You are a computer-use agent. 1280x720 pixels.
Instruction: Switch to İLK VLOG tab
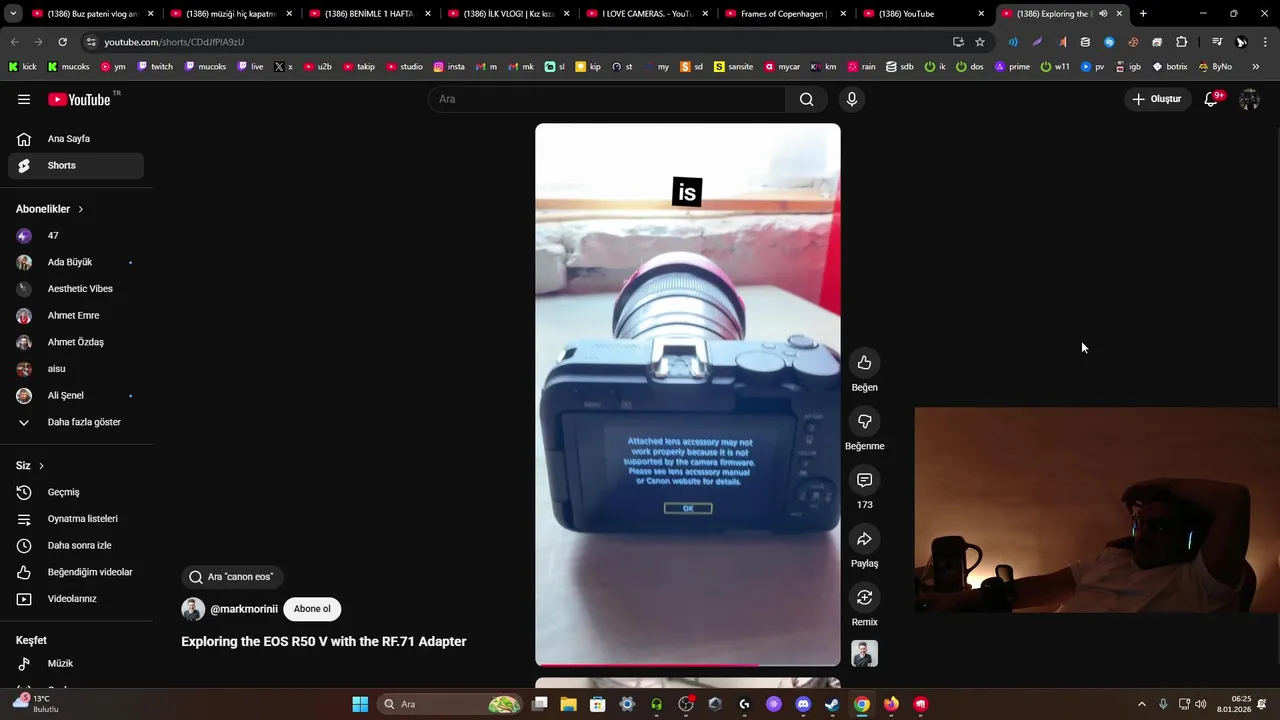coord(508,14)
